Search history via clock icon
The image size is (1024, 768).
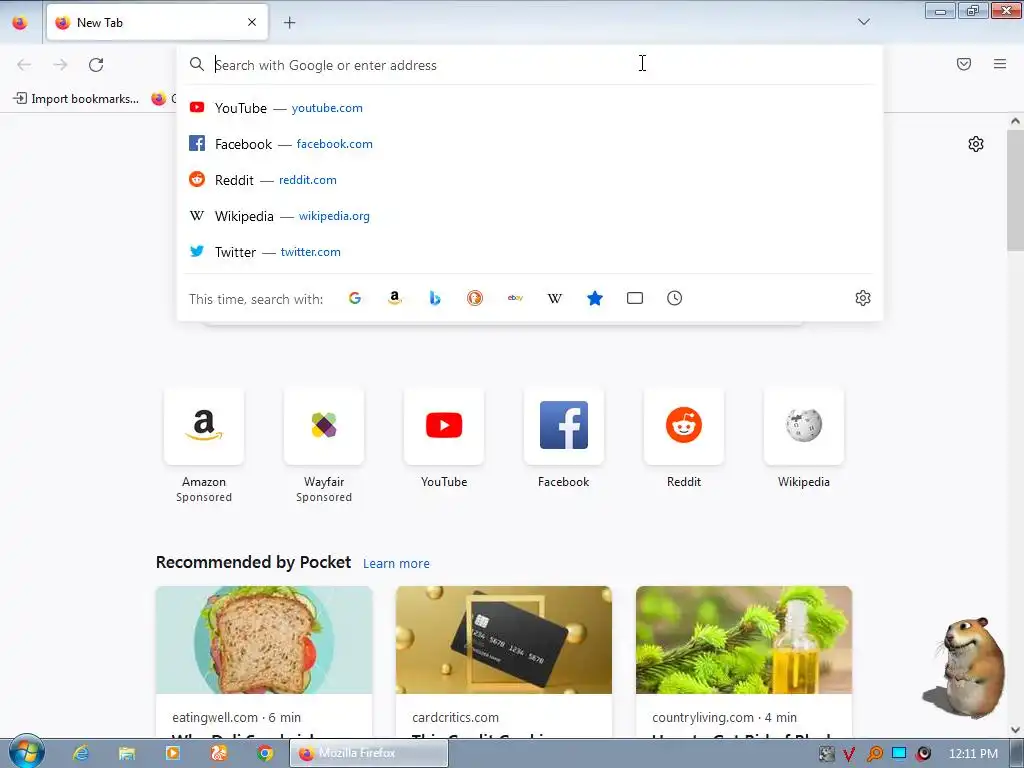click(675, 298)
